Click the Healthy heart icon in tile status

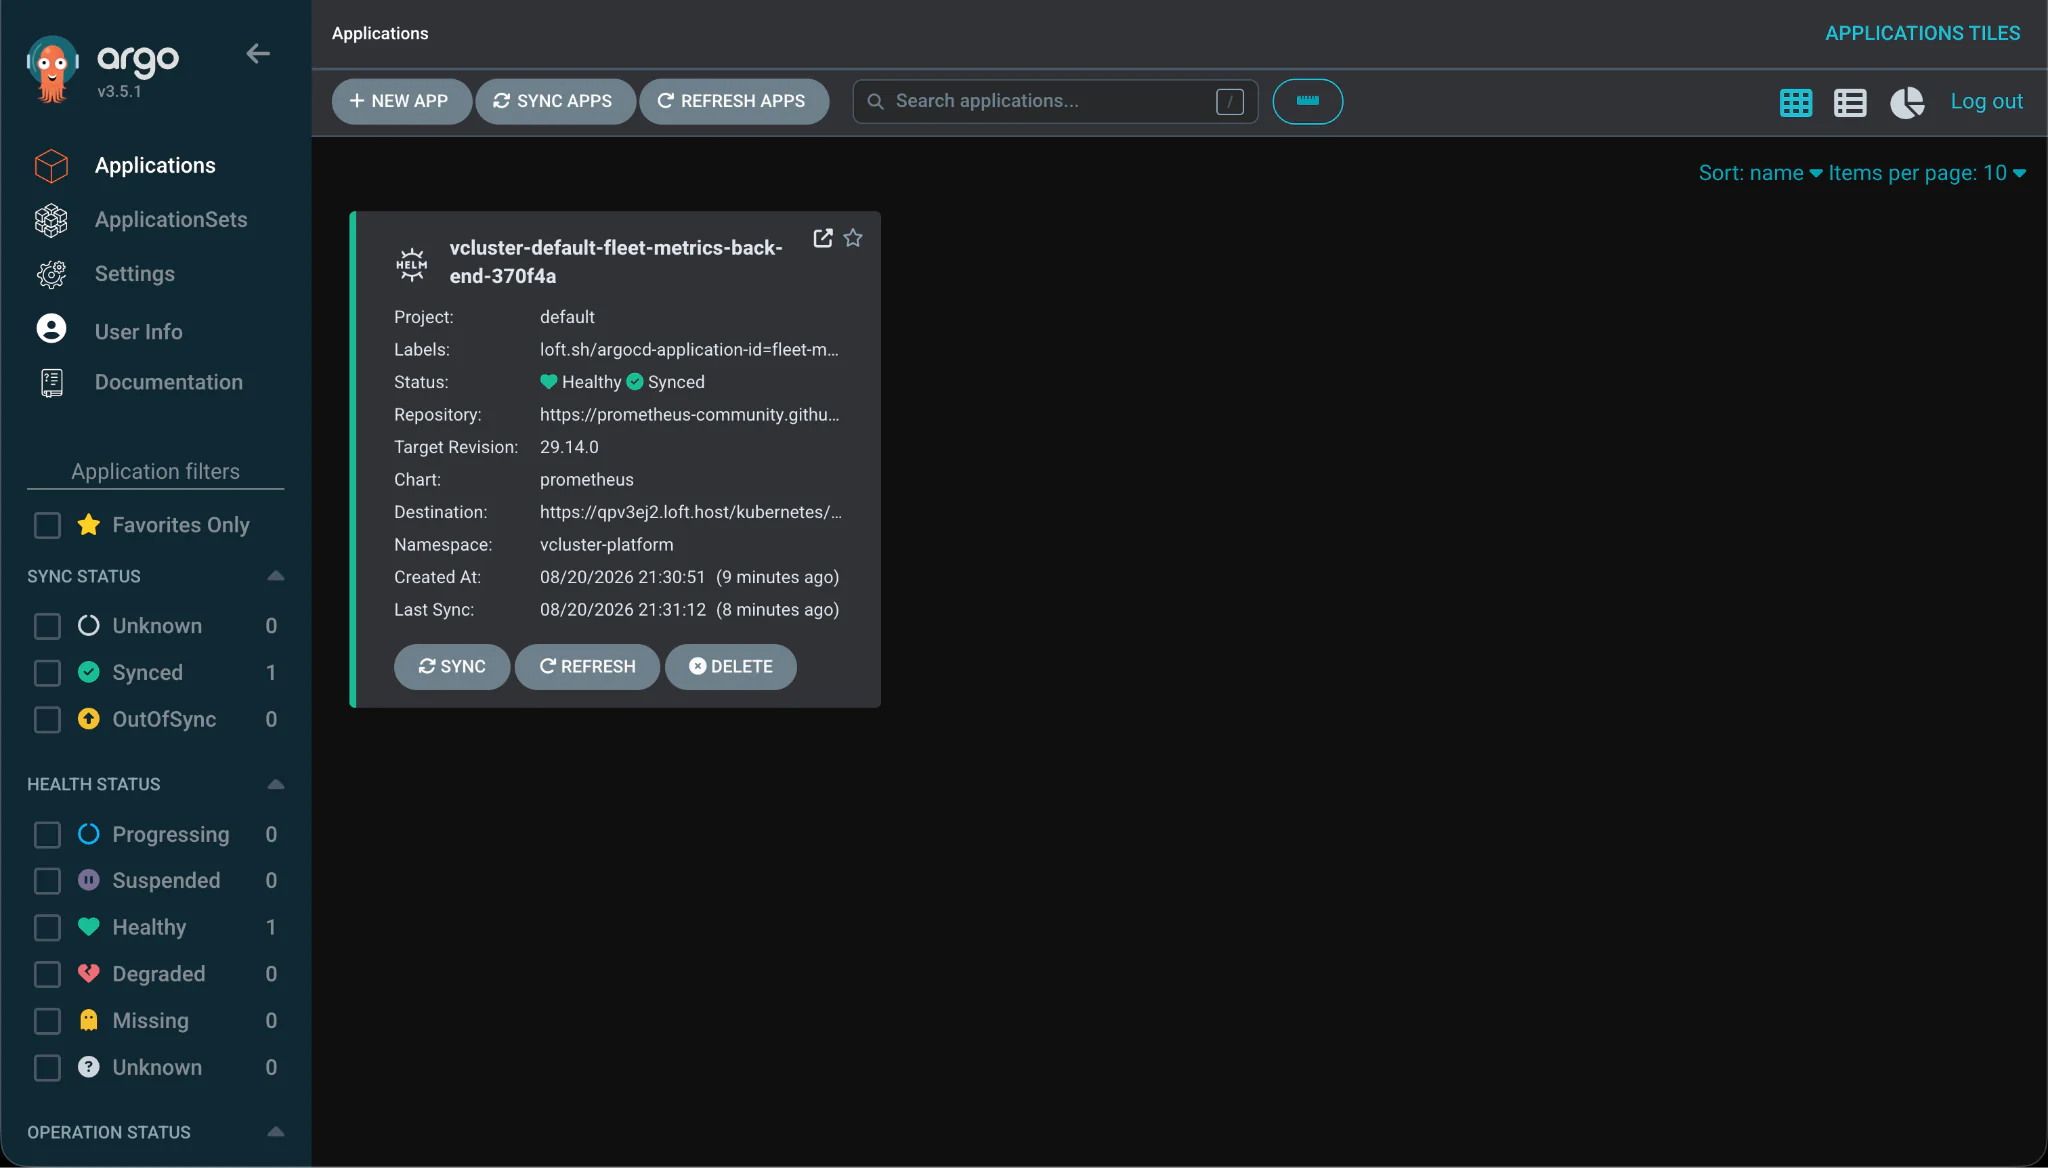[548, 382]
